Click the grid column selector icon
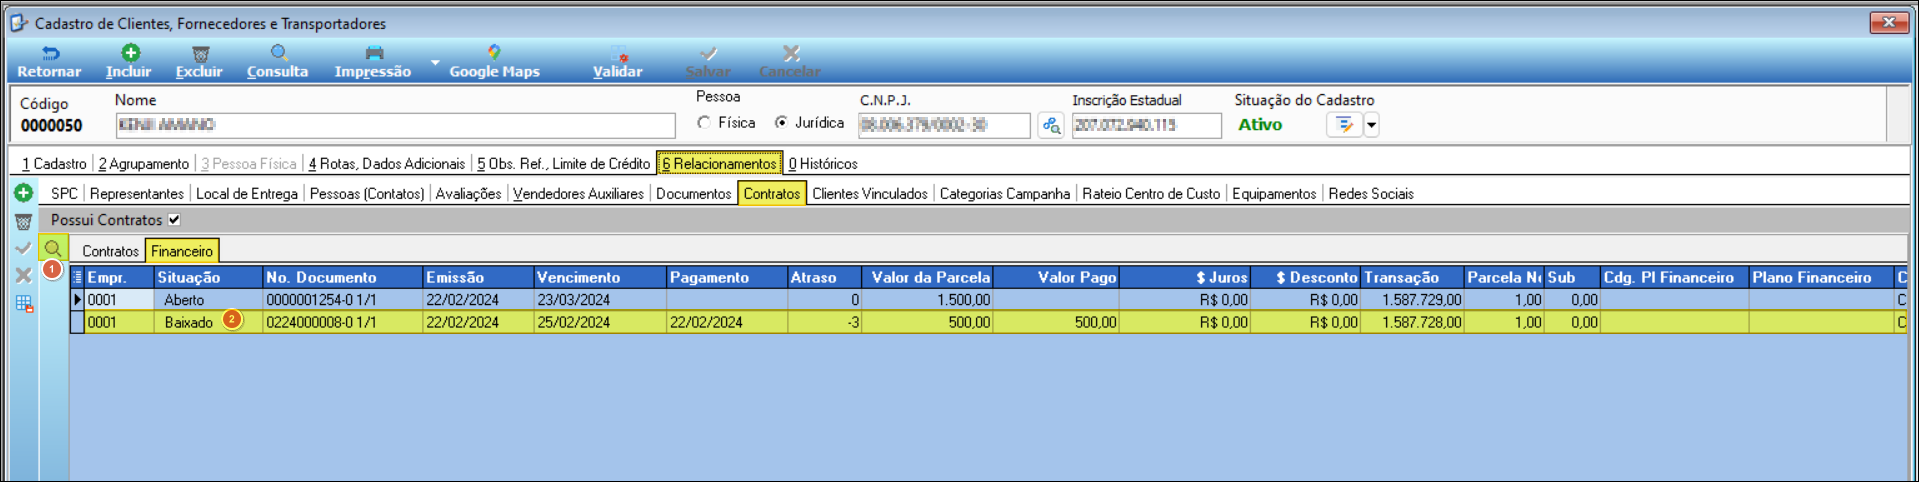Viewport: 1919px width, 482px height. (x=77, y=278)
